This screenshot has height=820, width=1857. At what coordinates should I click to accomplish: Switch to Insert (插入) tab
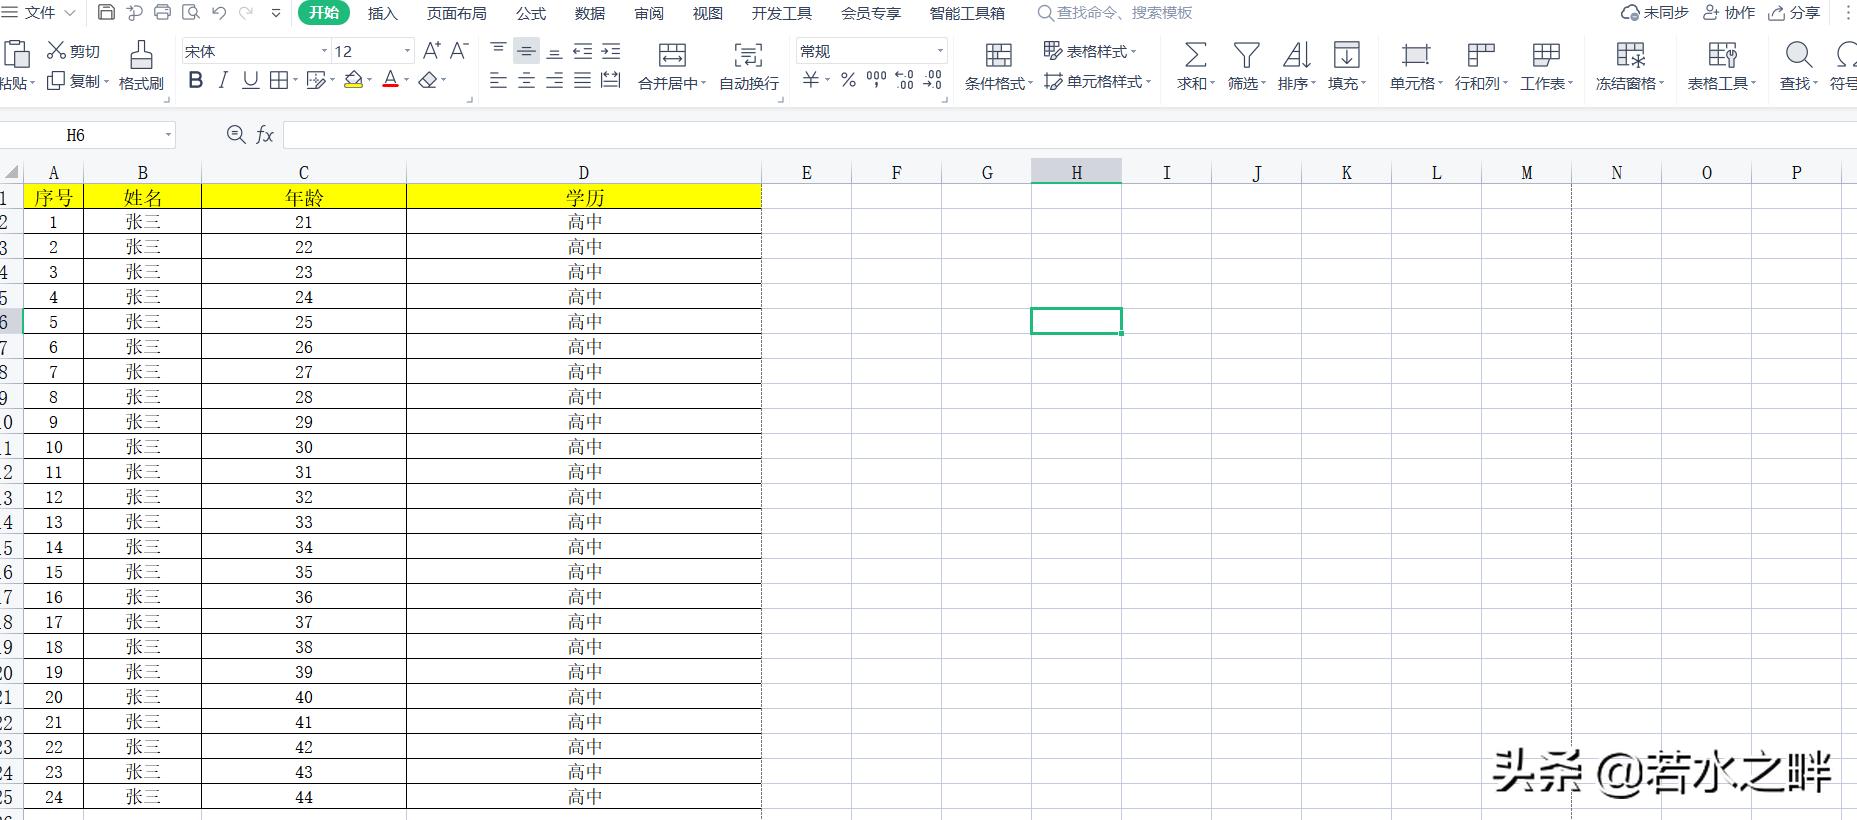[382, 13]
